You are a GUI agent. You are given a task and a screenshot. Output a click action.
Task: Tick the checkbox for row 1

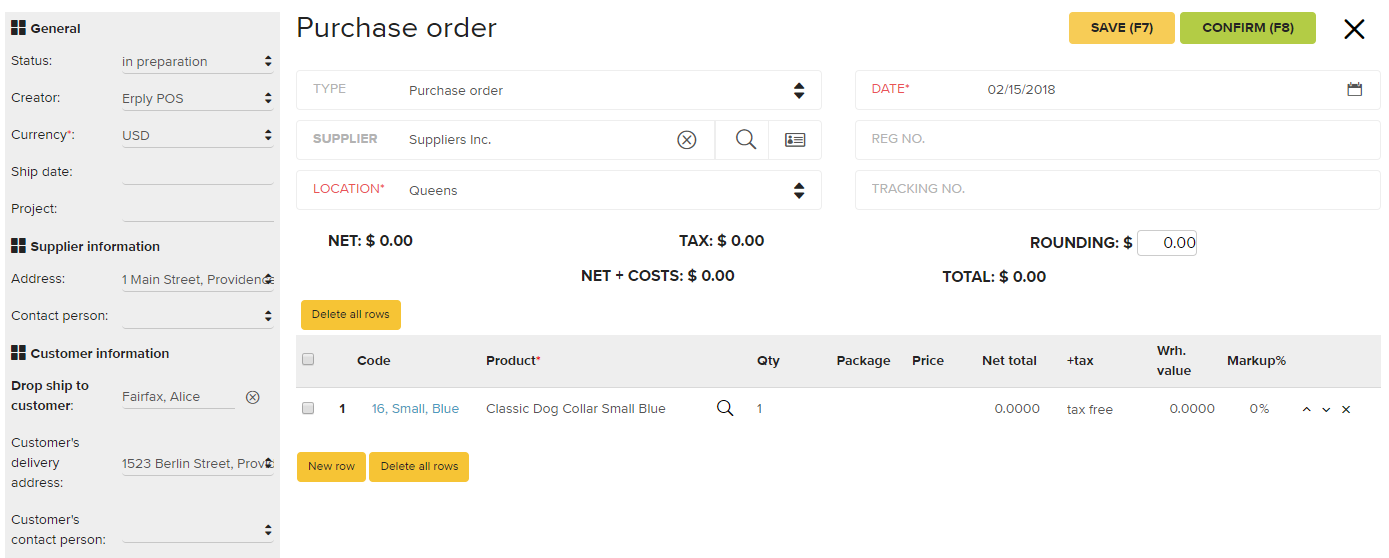pyautogui.click(x=308, y=408)
